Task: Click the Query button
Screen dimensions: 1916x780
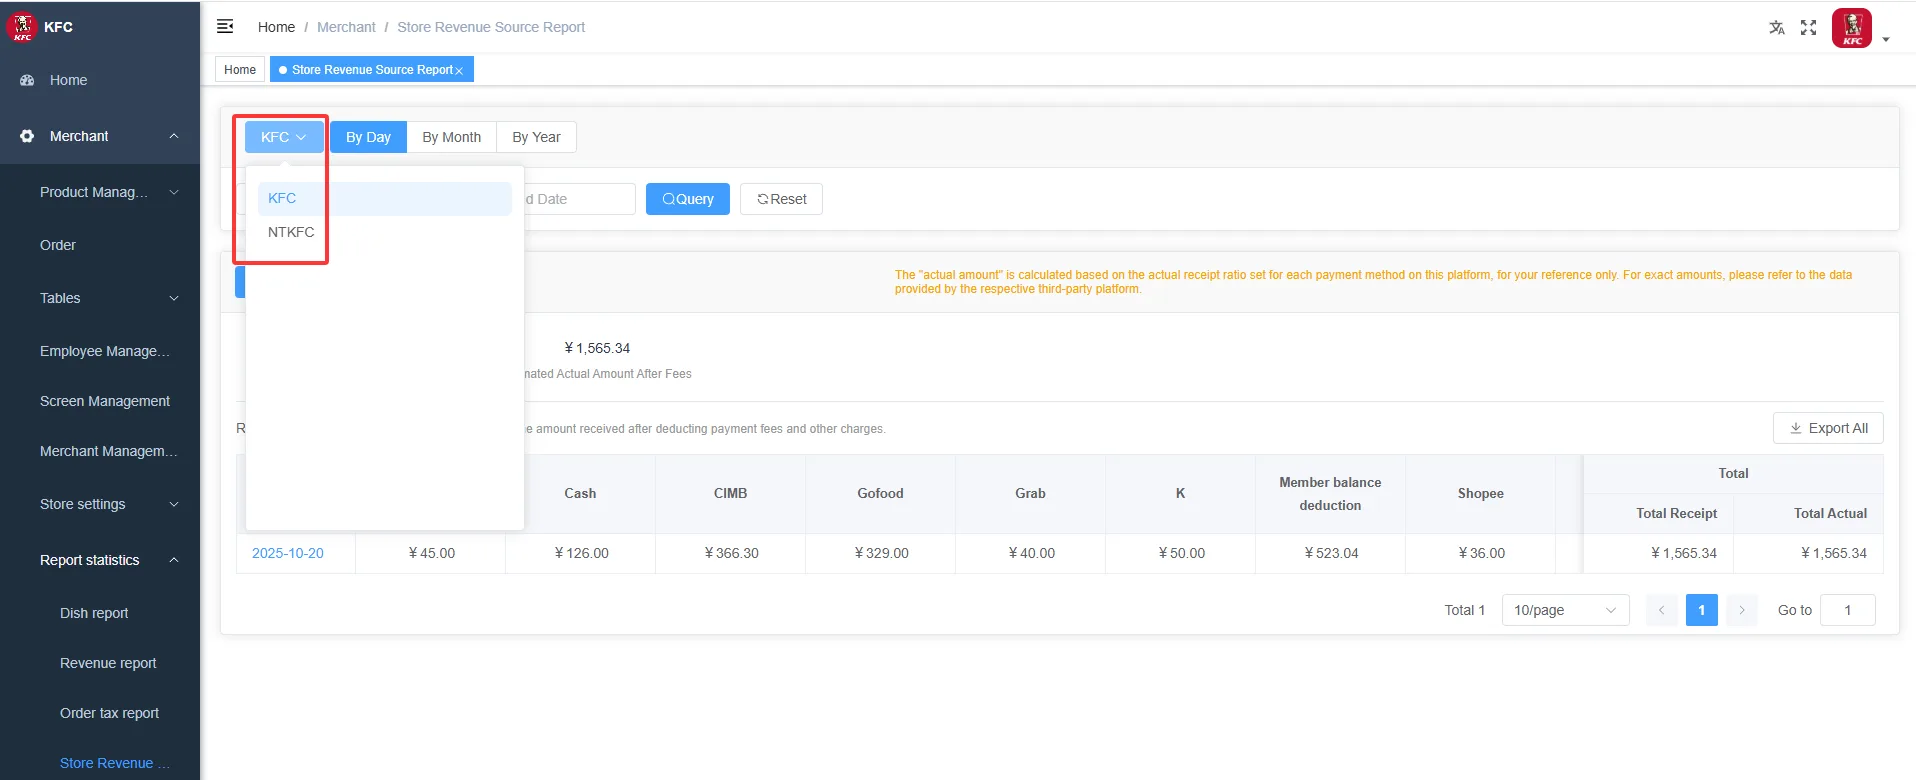Action: point(688,199)
